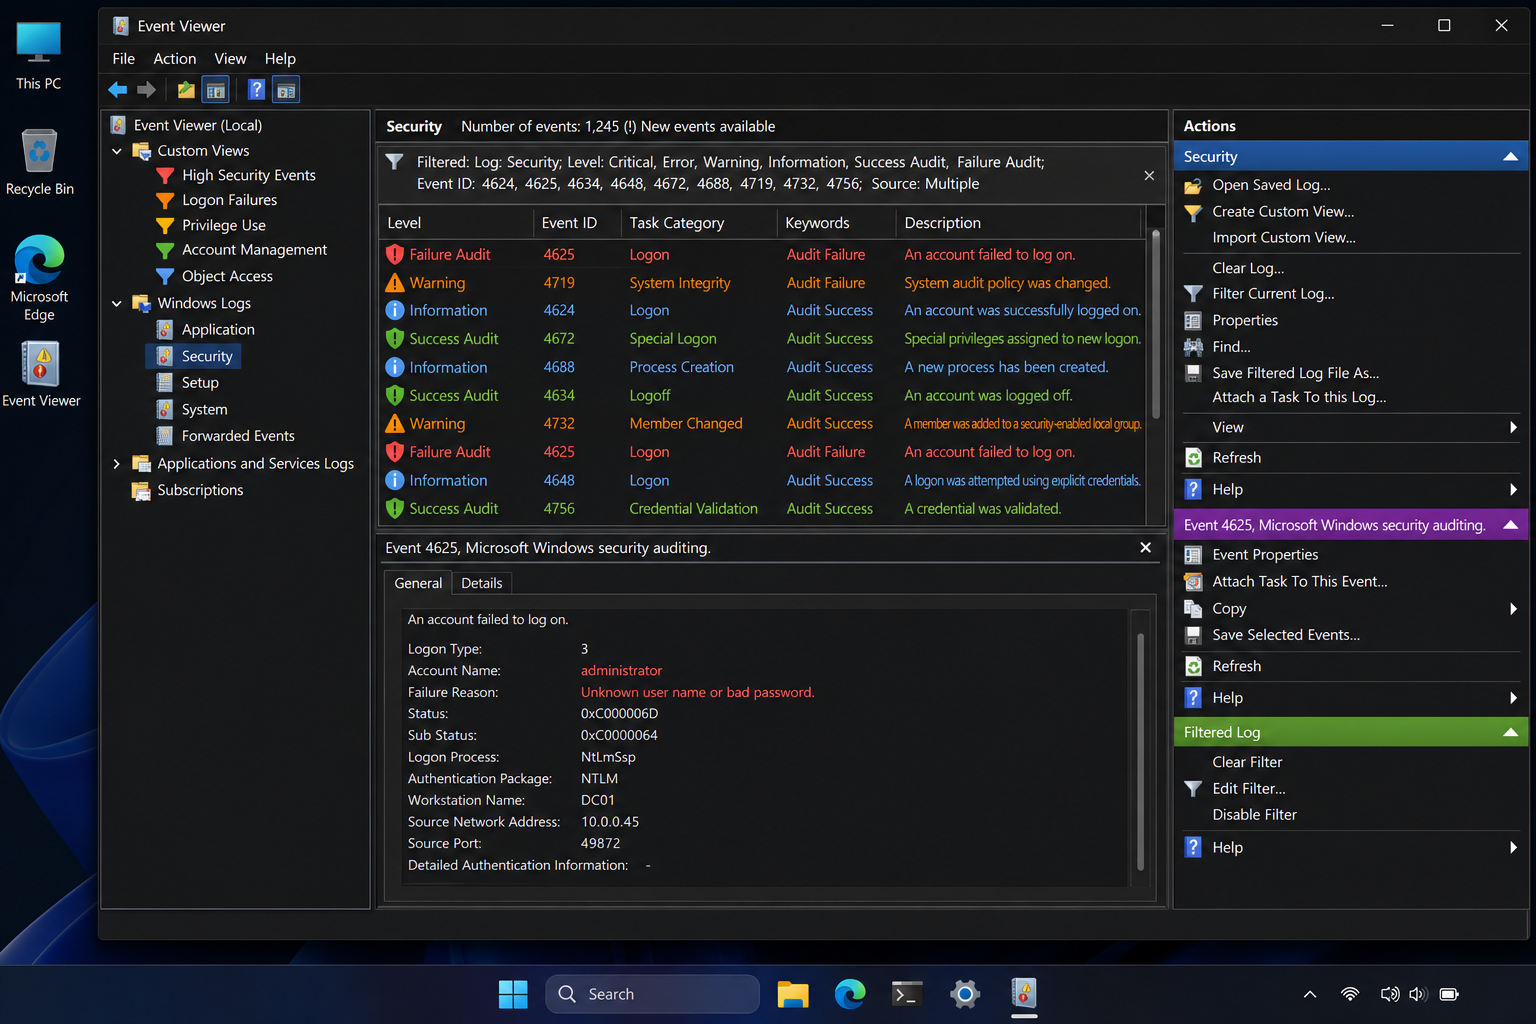Open the Help menu in menu bar
This screenshot has height=1024, width=1536.
(280, 59)
